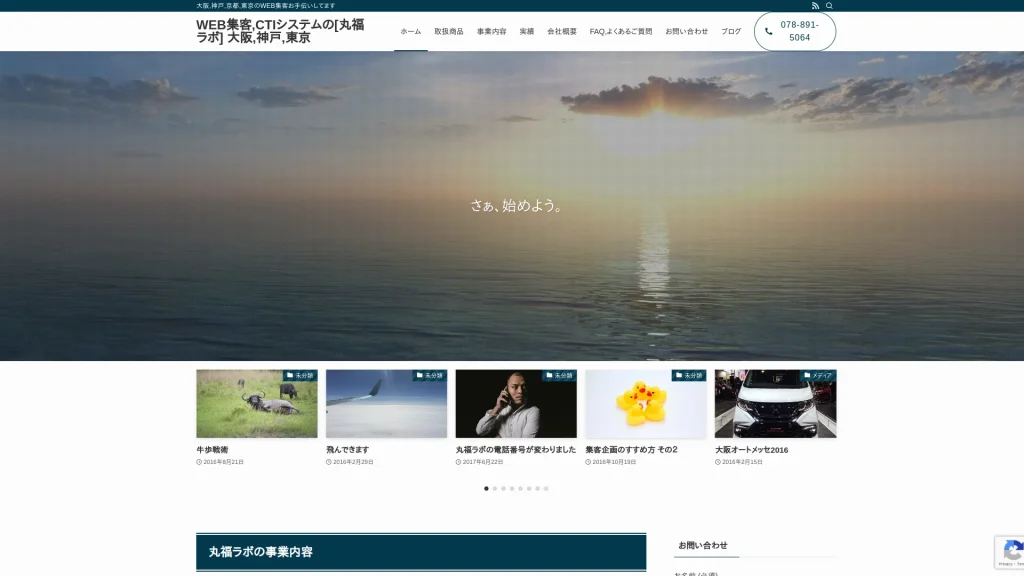The image size is (1024, 576).
Task: Click the hero text さぁ、始めよう。
Action: coord(516,206)
